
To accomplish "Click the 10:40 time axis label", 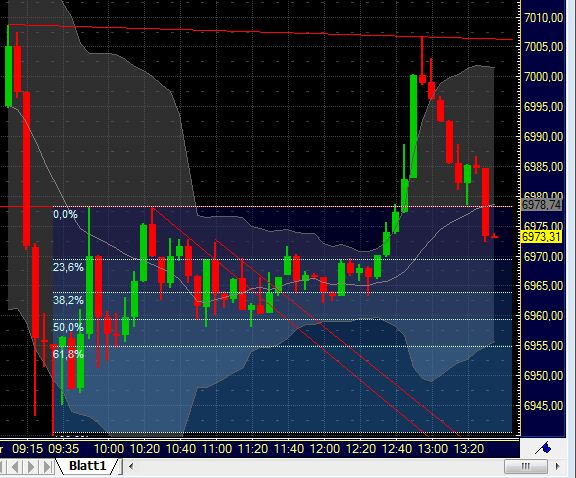I will 181,449.
